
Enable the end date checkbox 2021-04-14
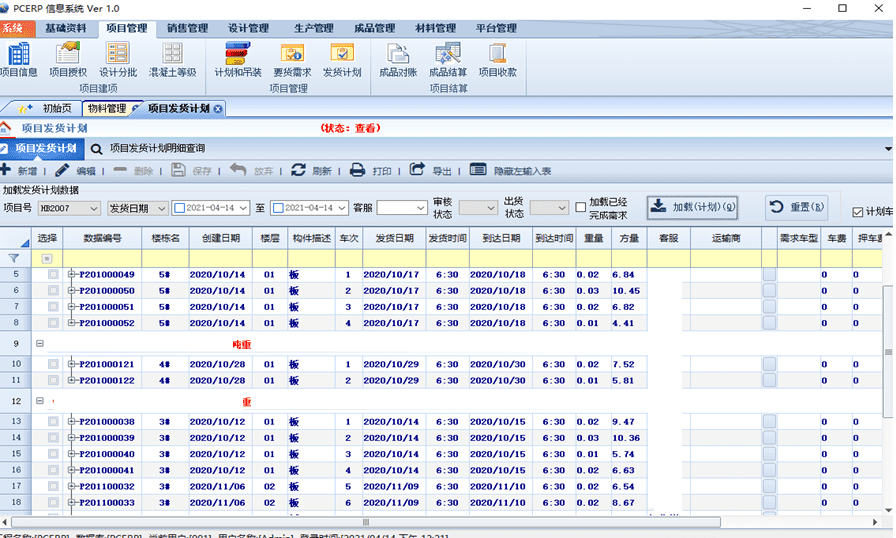tap(278, 208)
